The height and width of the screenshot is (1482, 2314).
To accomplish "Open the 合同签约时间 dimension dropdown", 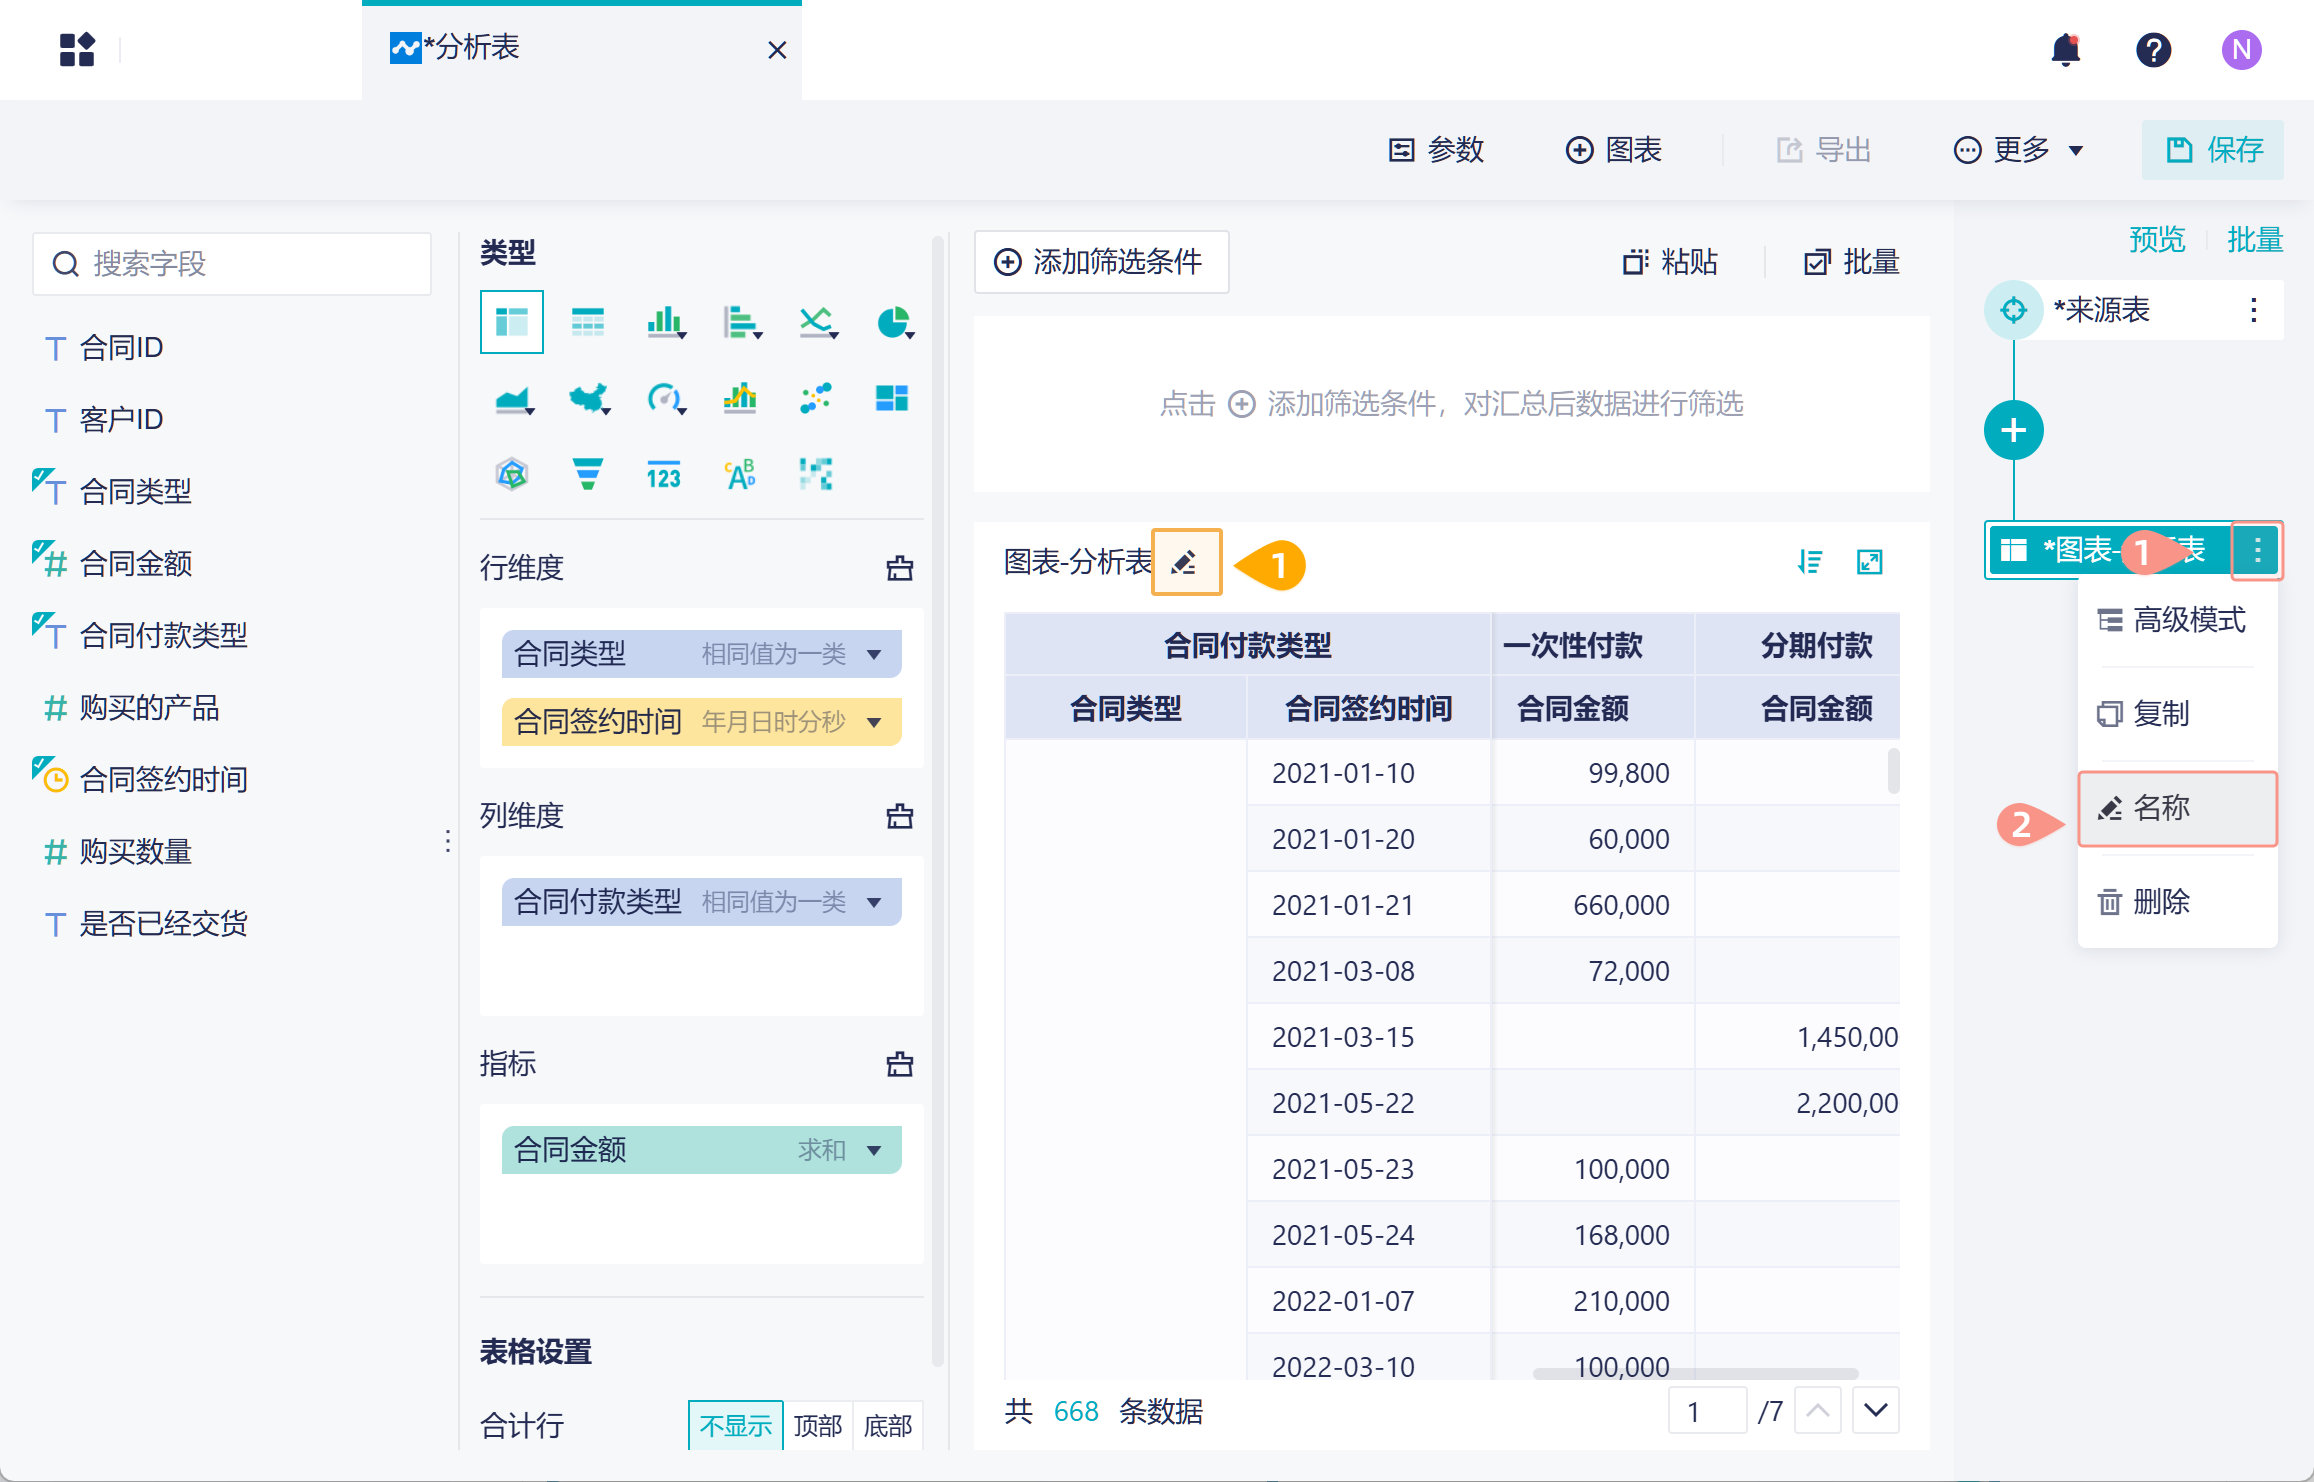I will (x=875, y=722).
